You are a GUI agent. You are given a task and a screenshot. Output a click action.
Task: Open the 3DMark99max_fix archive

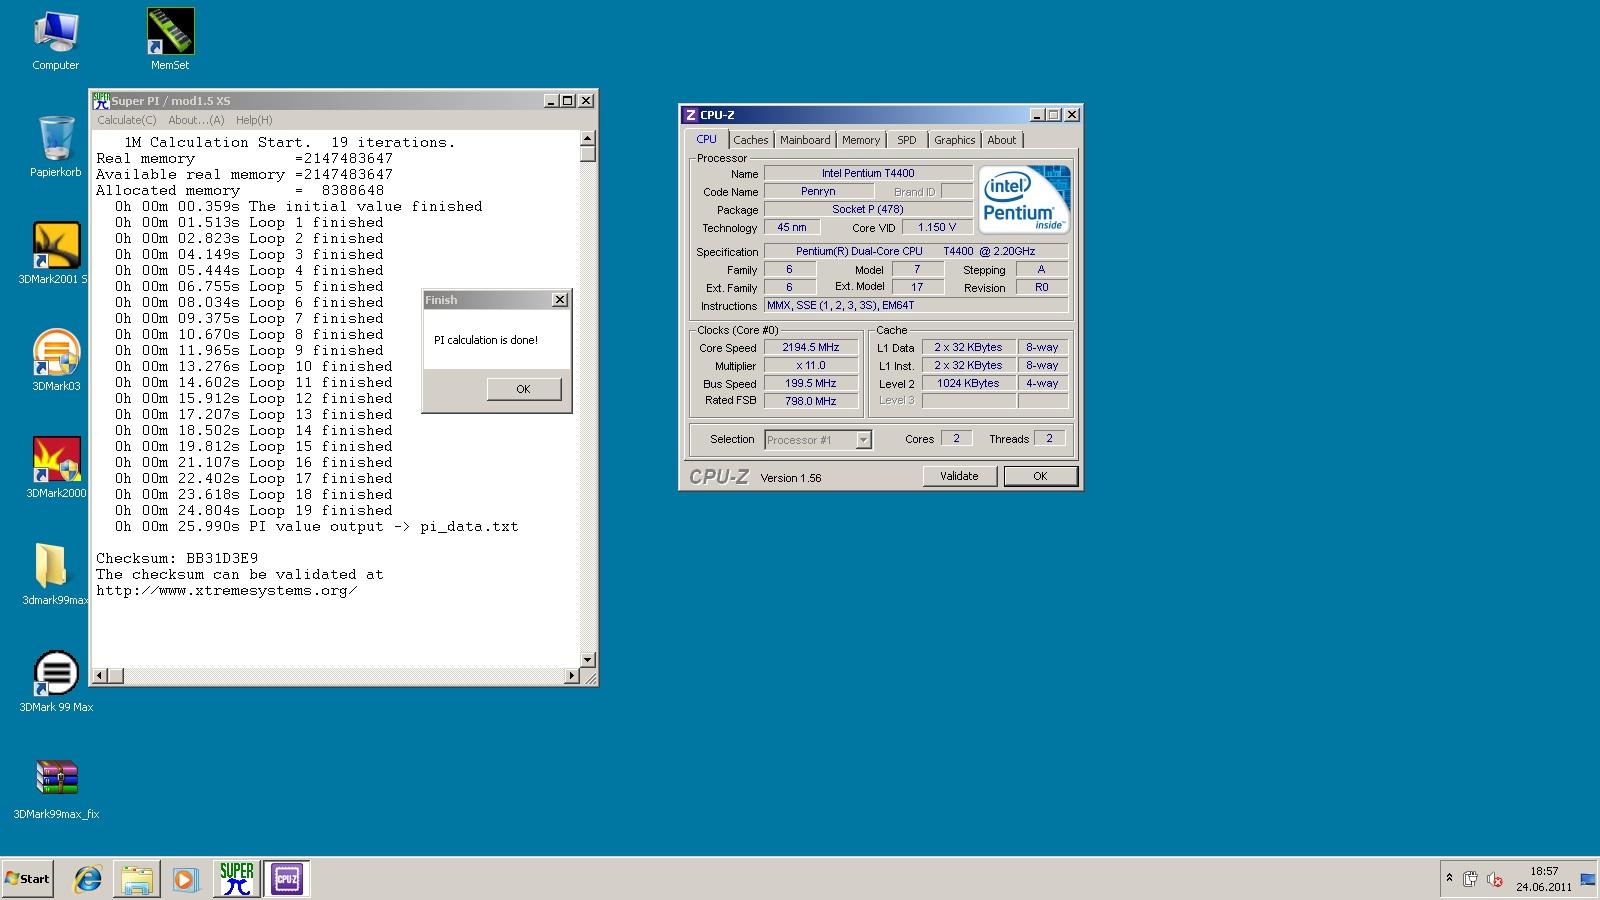56,788
